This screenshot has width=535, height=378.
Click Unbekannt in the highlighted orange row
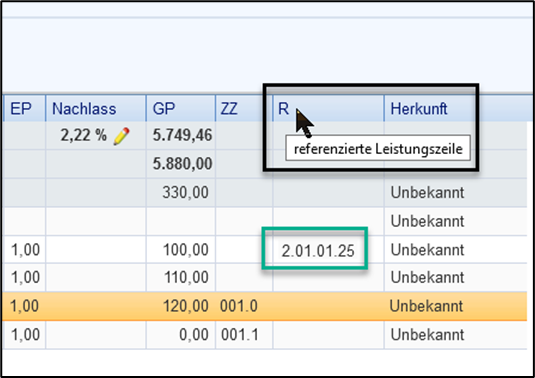426,306
